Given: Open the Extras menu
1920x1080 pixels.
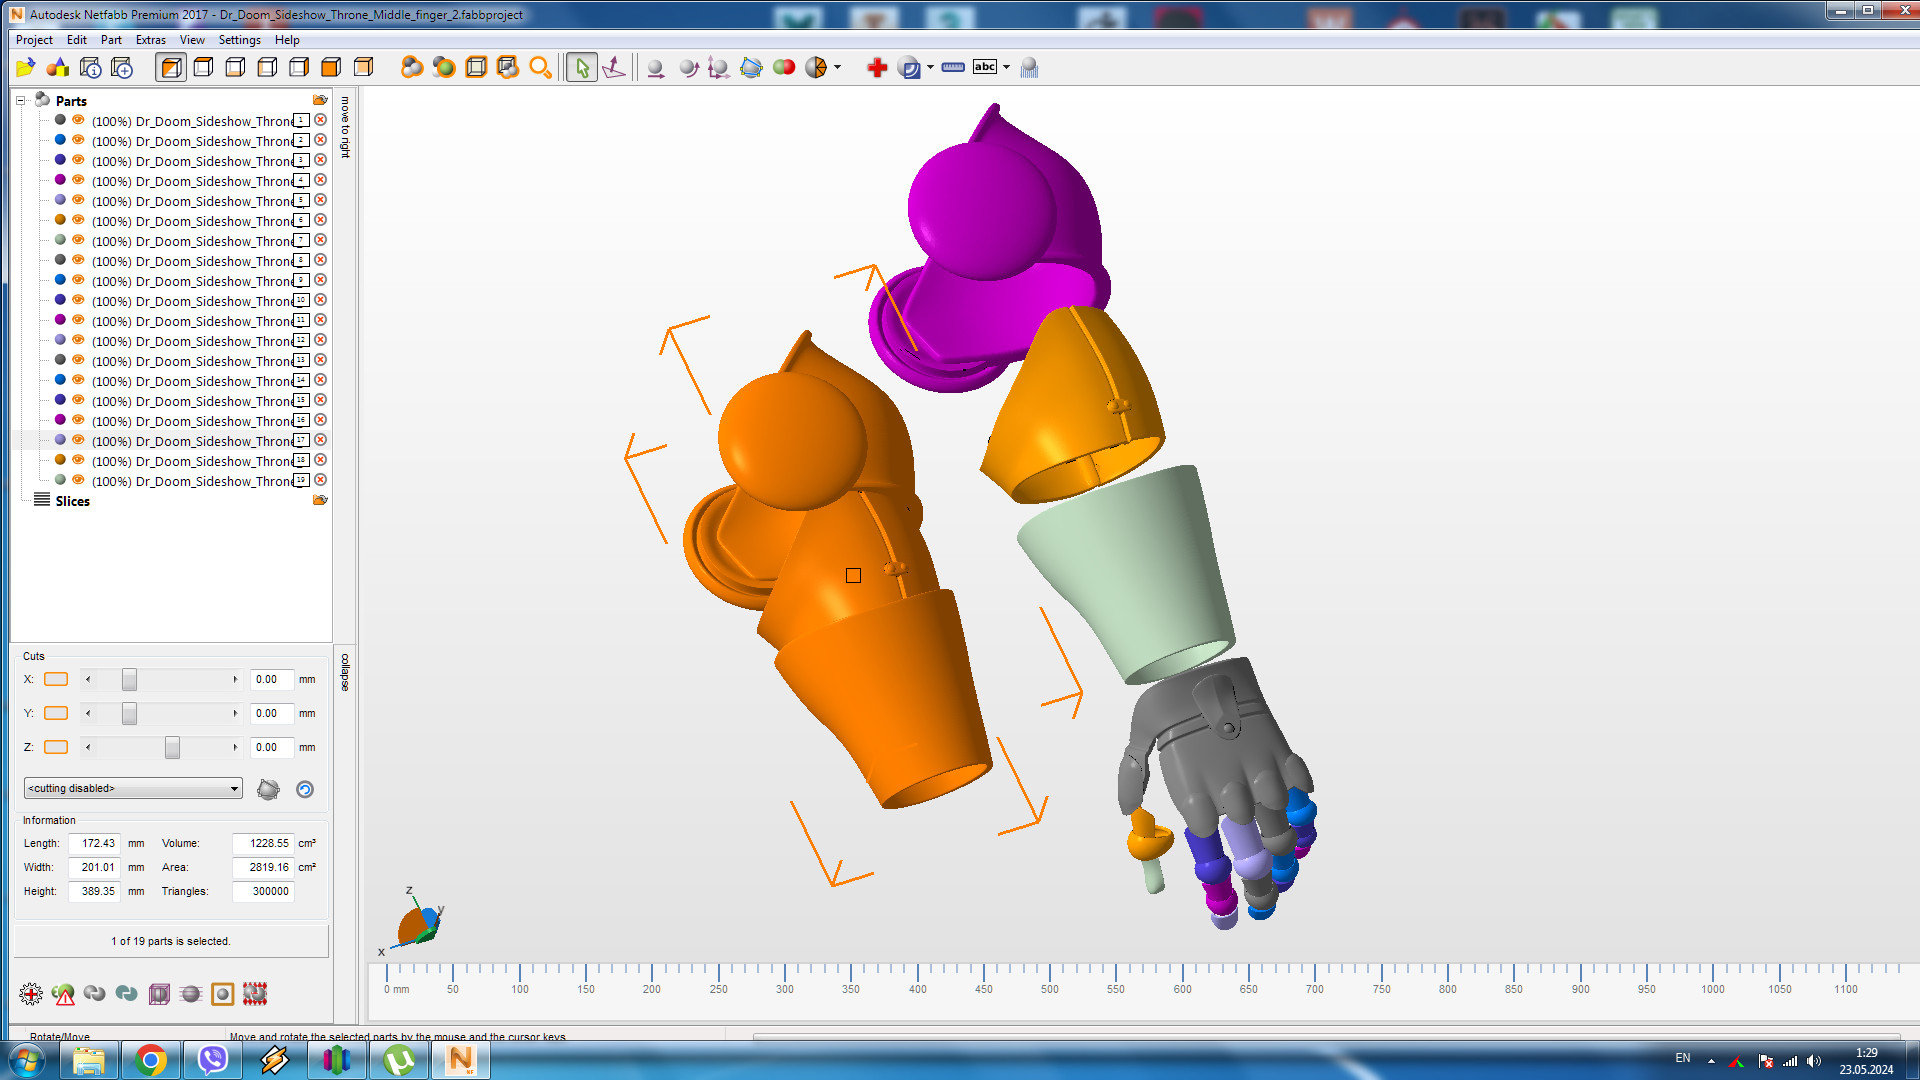Looking at the screenshot, I should coord(150,40).
